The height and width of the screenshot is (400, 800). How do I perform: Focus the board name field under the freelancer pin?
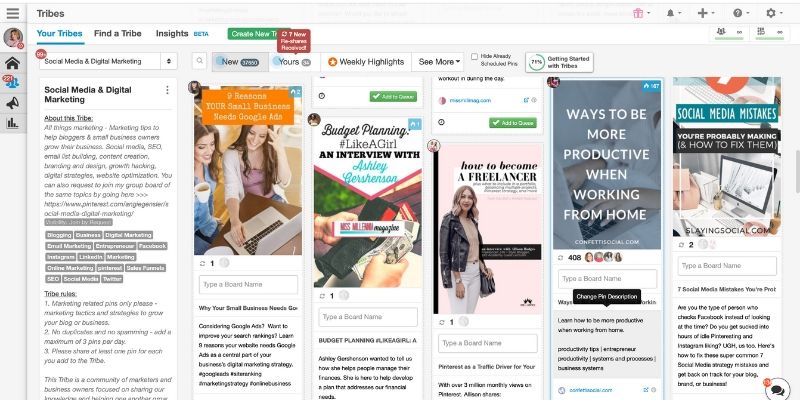488,343
